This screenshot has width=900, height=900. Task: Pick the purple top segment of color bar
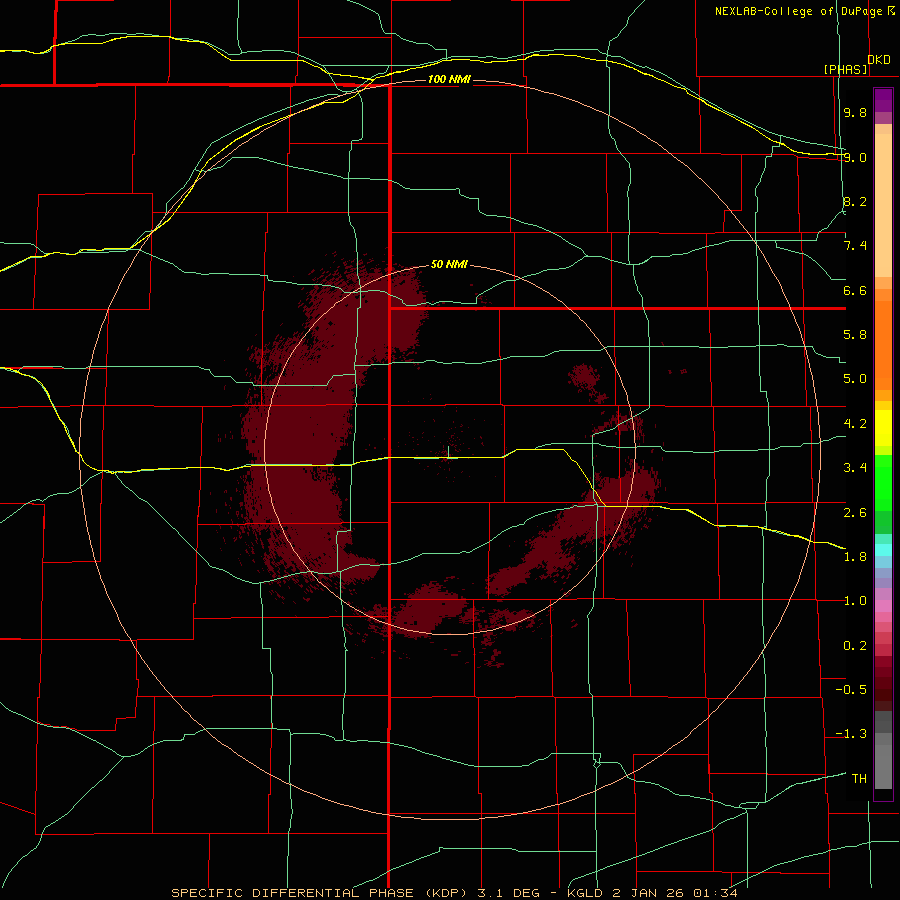pos(883,100)
